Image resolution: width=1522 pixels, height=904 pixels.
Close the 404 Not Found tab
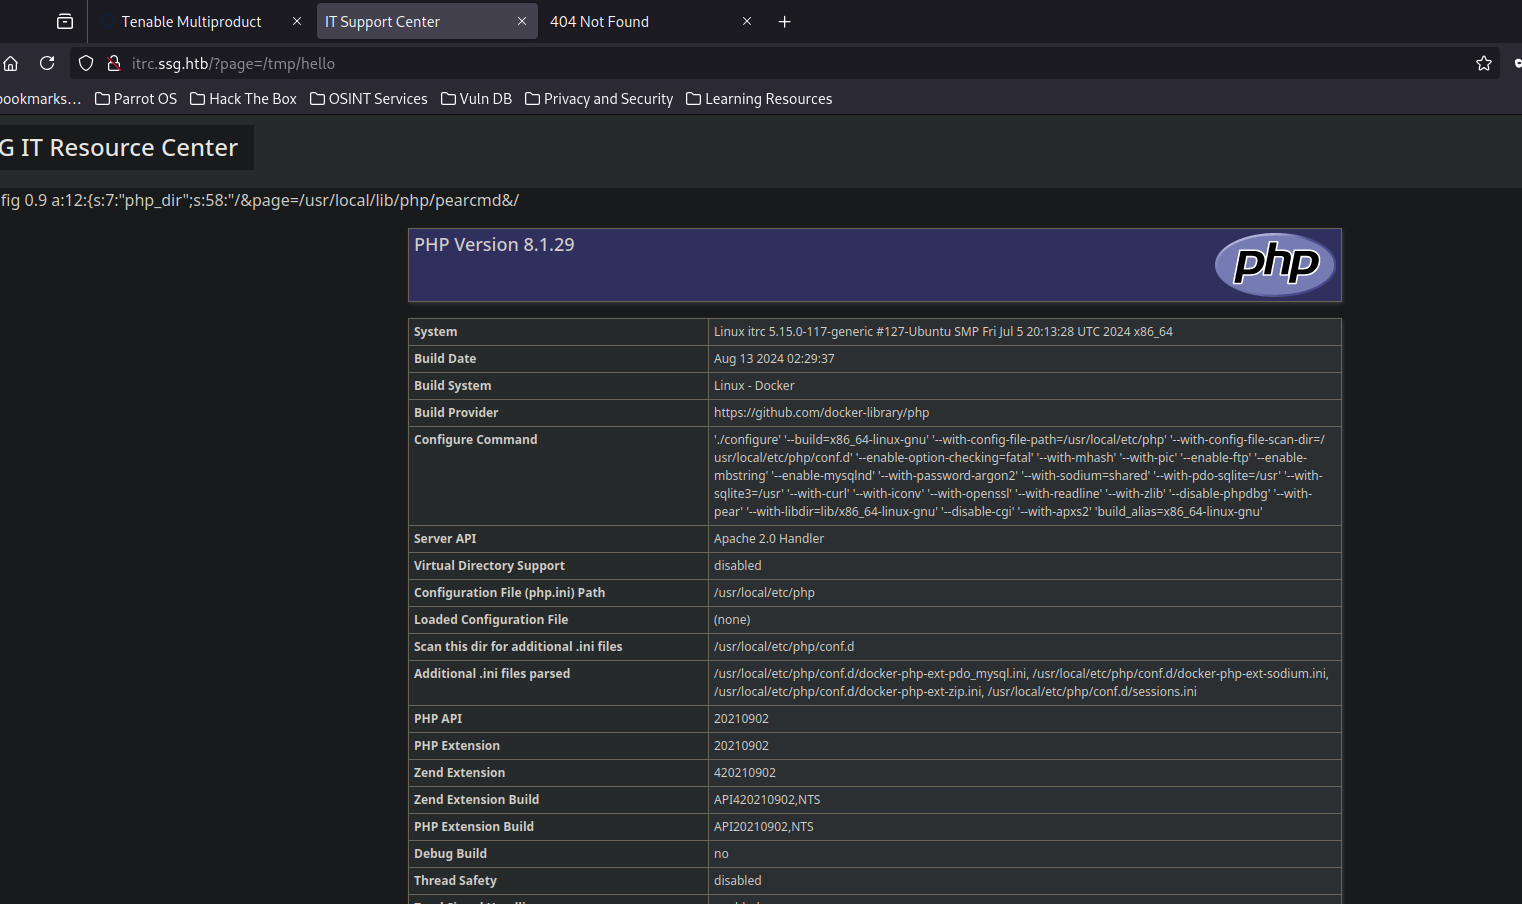747,21
